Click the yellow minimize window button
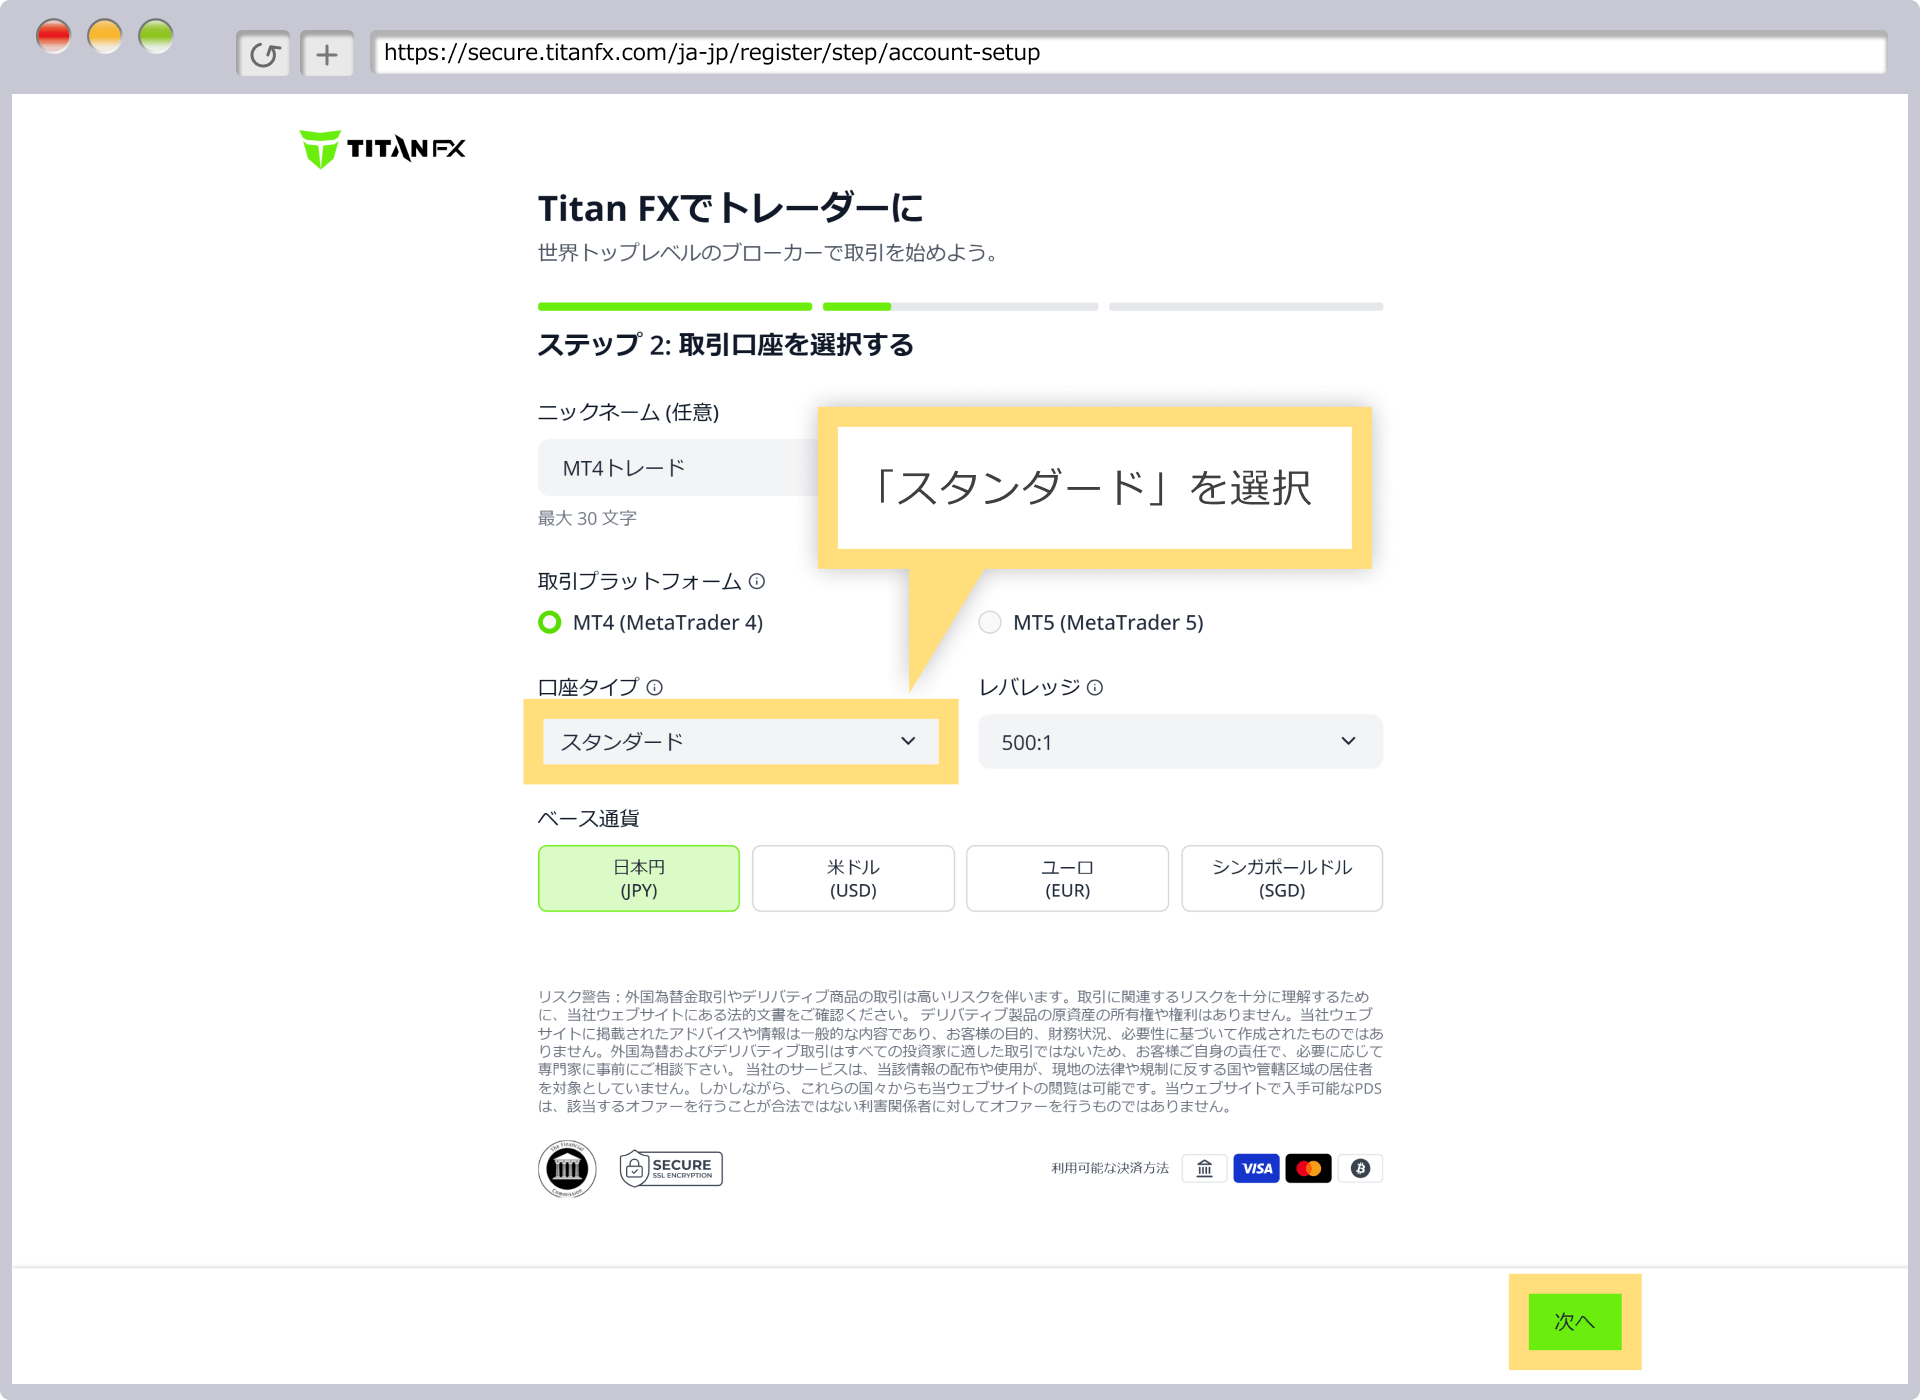Viewport: 1920px width, 1400px height. point(105,37)
